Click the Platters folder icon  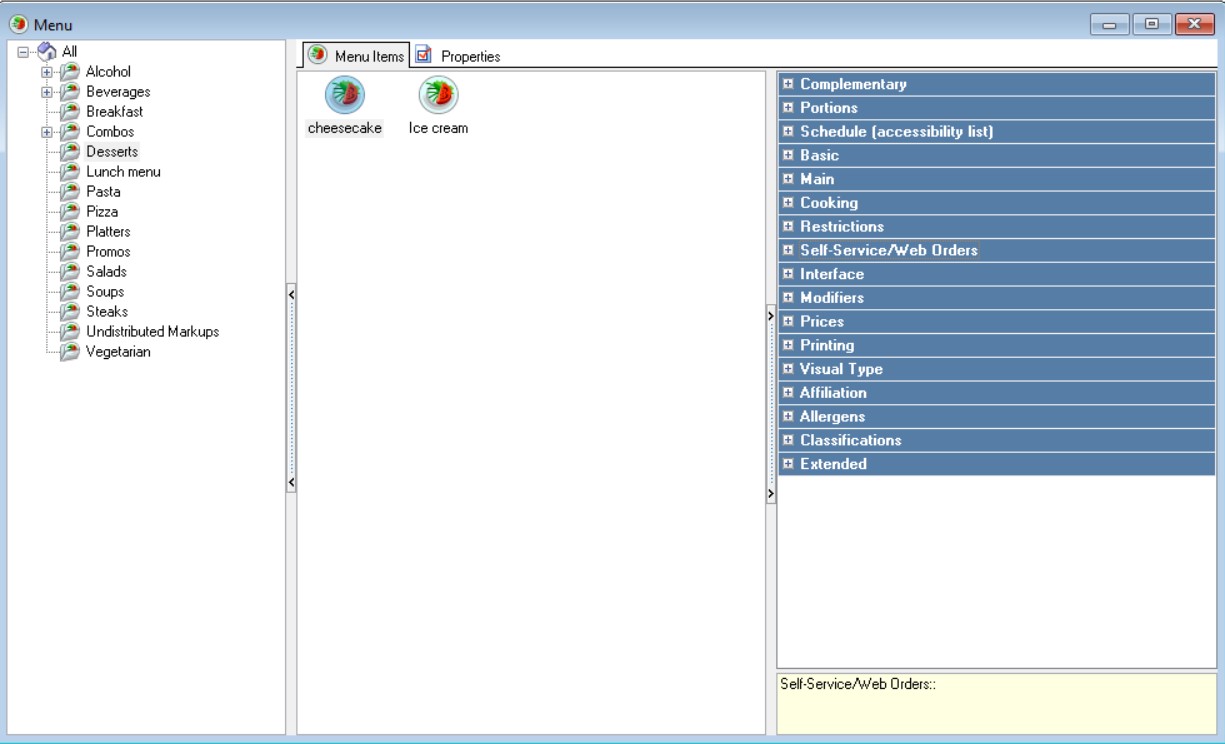(x=69, y=232)
